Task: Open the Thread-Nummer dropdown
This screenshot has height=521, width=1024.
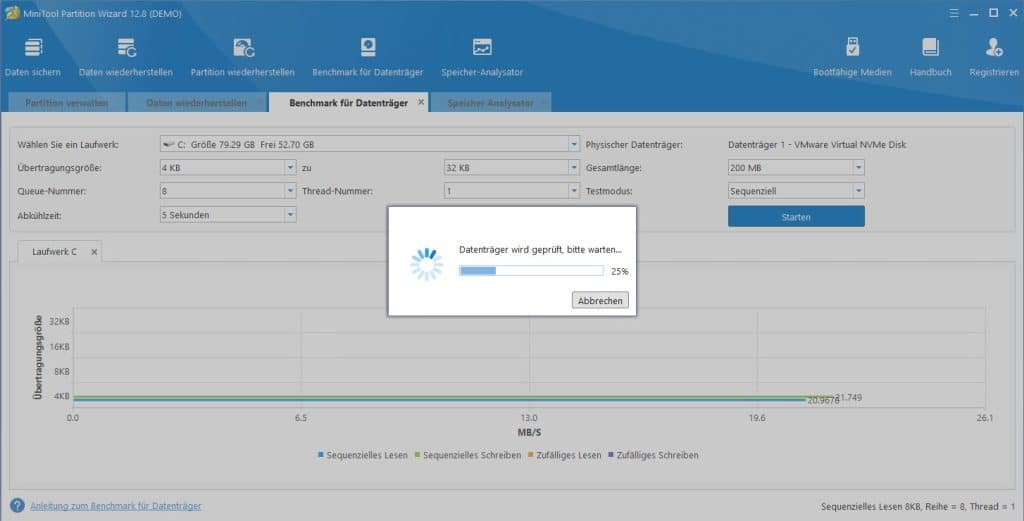Action: (x=573, y=191)
